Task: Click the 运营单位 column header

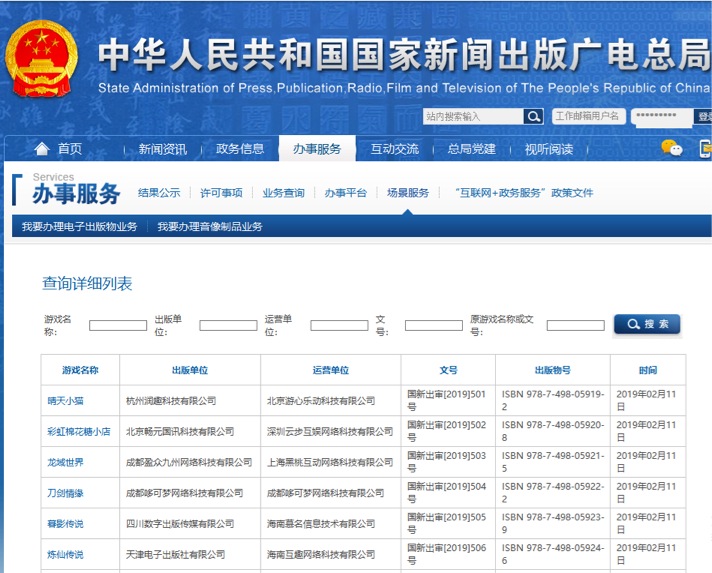Action: tap(331, 370)
